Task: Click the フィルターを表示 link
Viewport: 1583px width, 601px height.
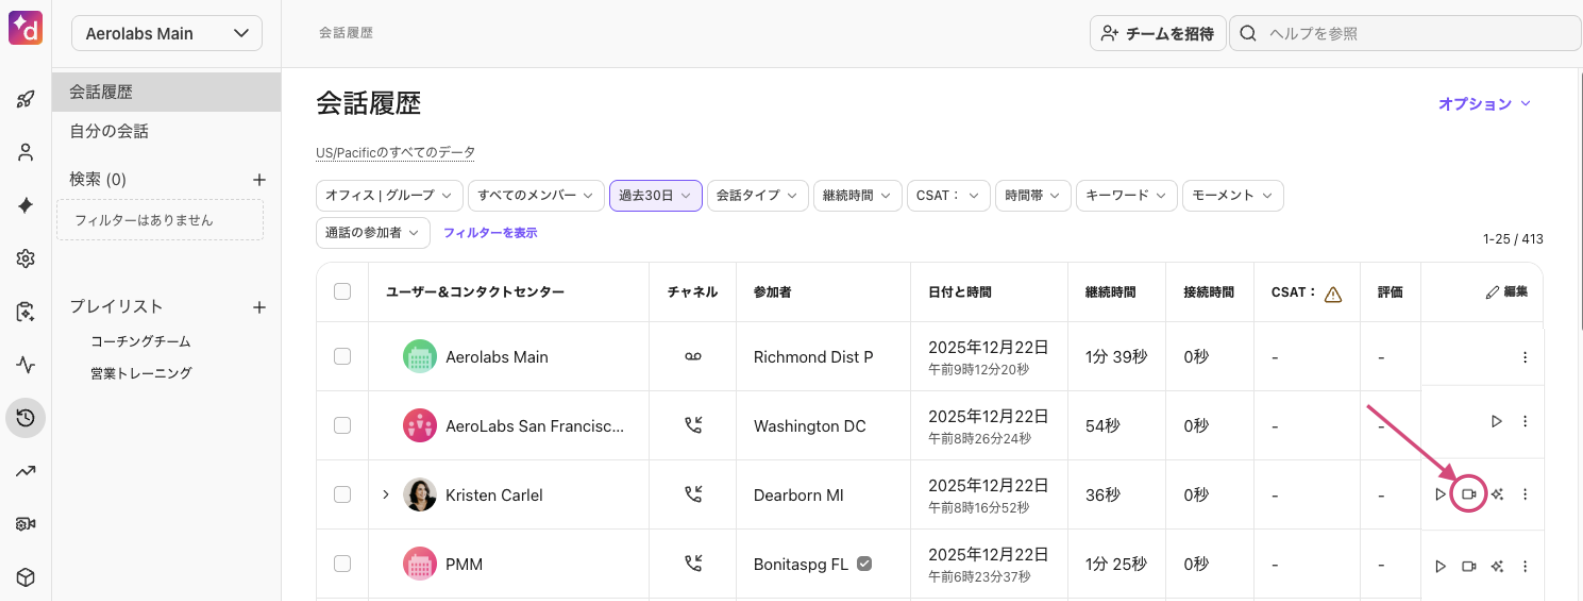Action: [x=490, y=233]
